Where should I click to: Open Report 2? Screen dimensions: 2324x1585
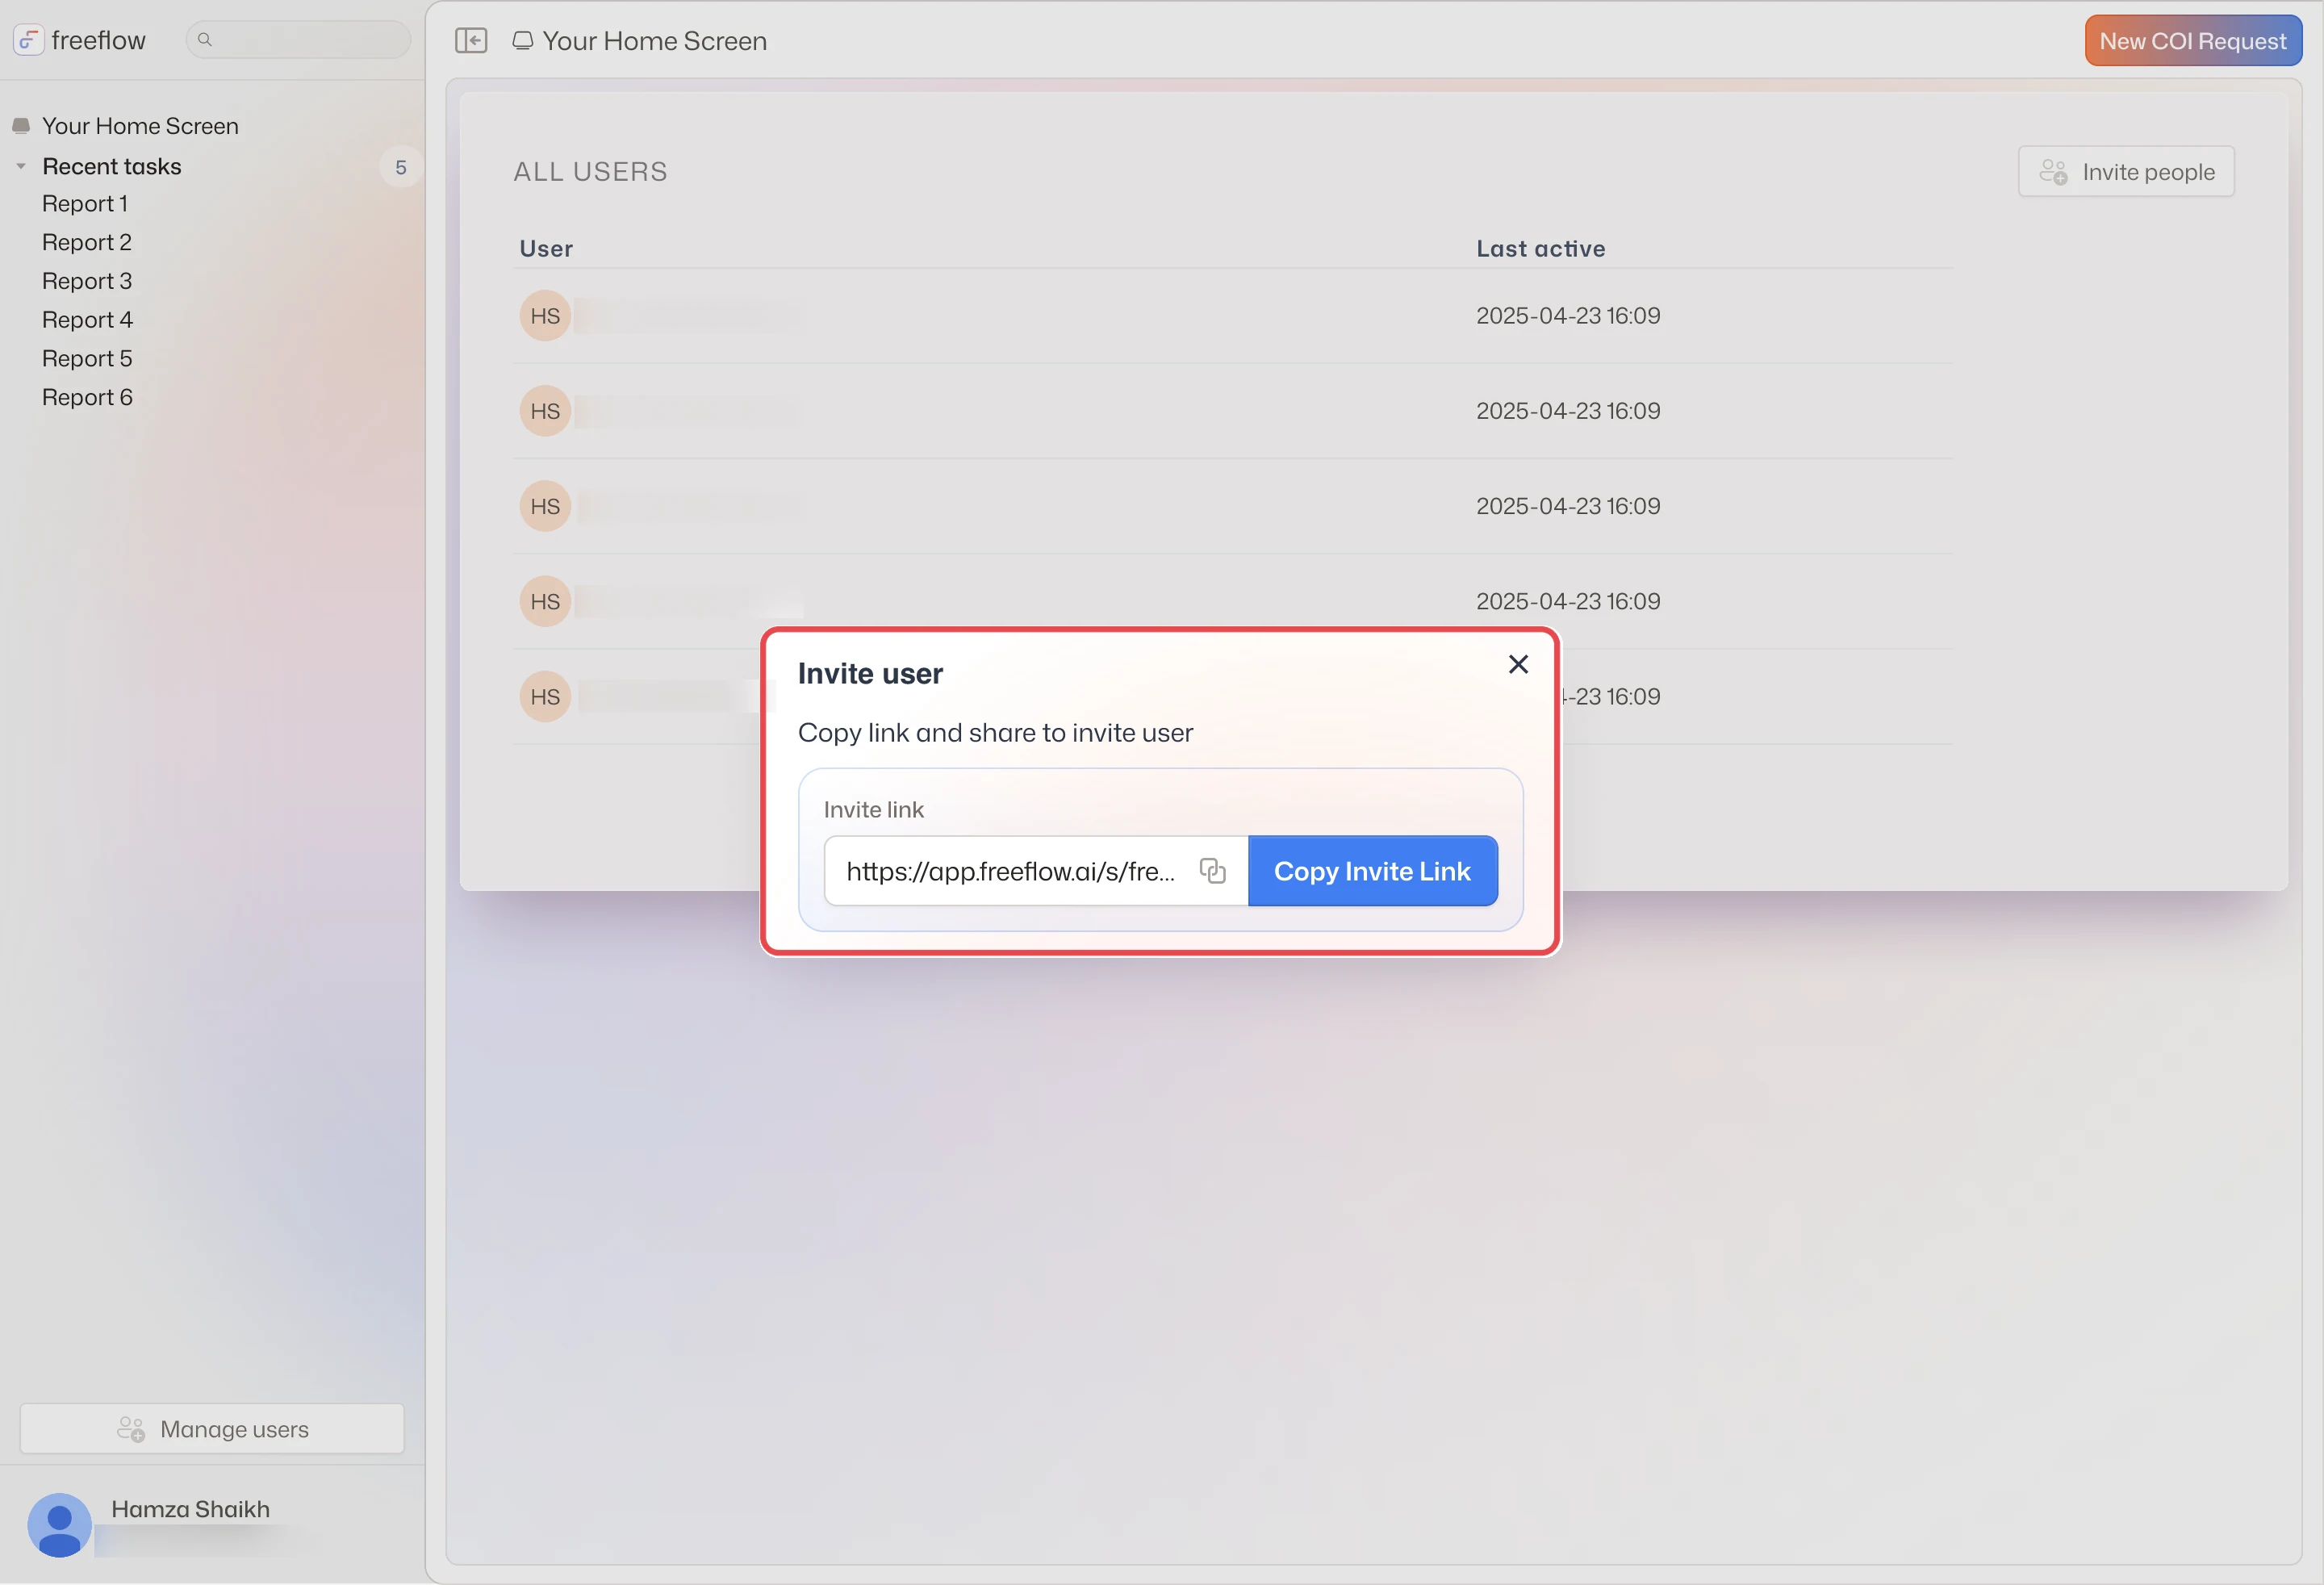pos(87,243)
